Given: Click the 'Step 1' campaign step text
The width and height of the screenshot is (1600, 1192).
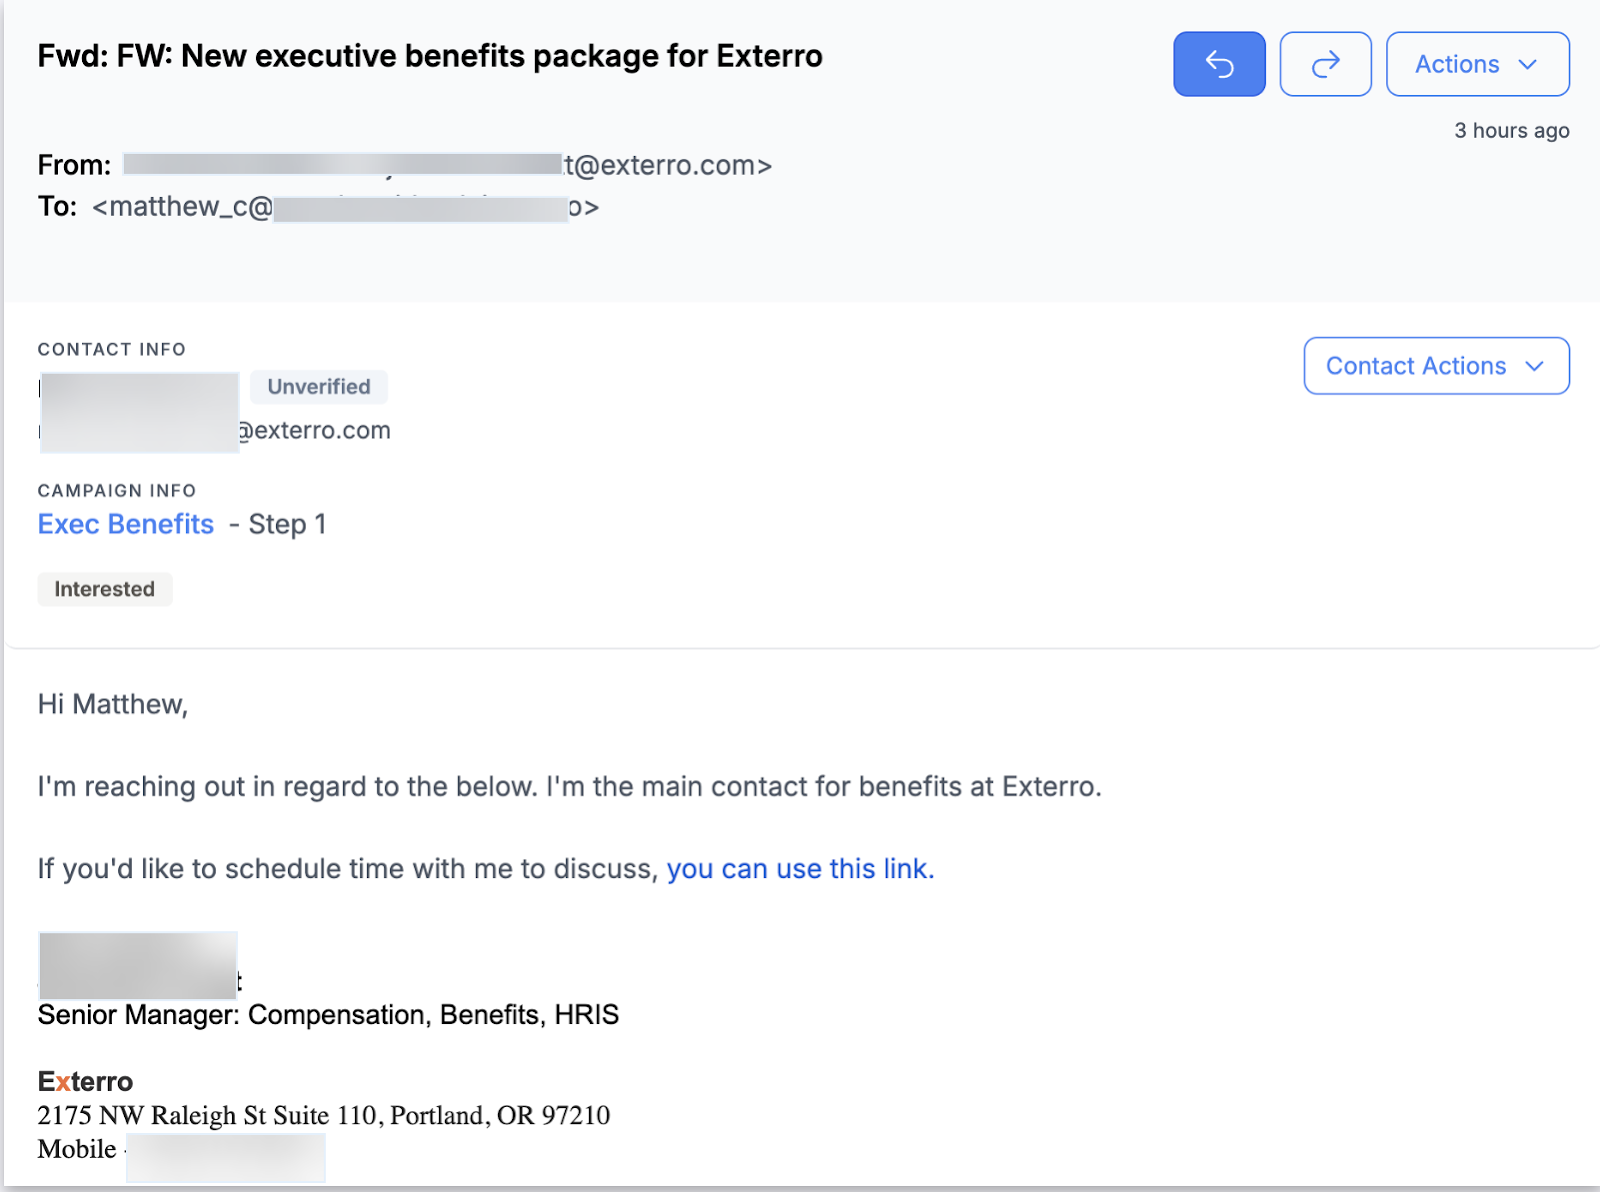Looking at the screenshot, I should point(287,524).
